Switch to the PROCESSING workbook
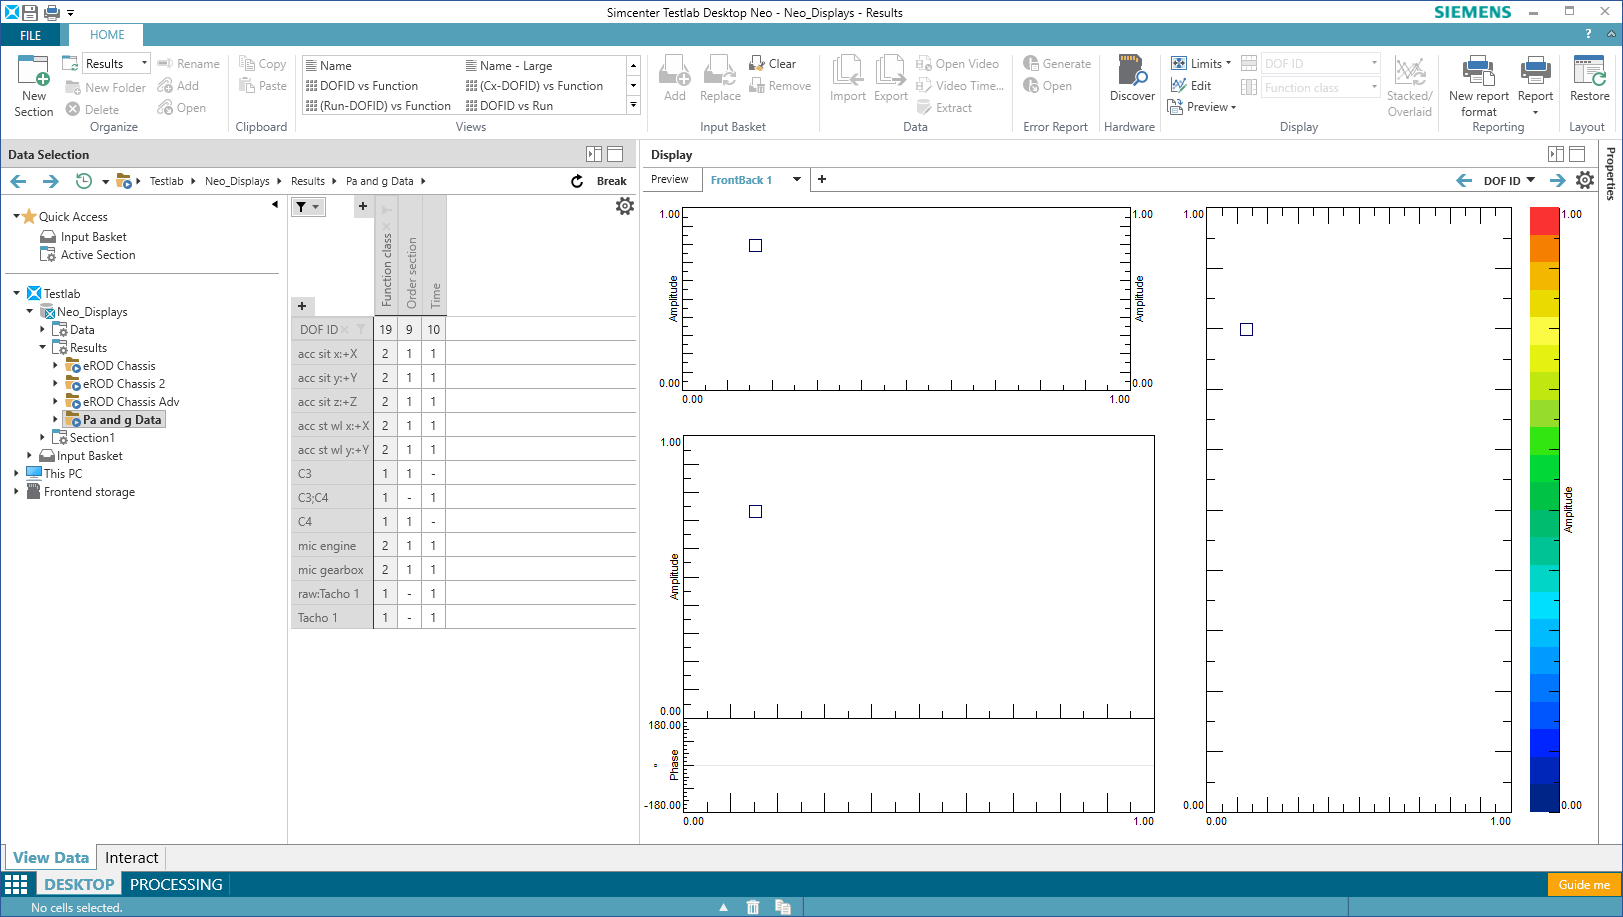This screenshot has width=1623, height=917. point(176,885)
